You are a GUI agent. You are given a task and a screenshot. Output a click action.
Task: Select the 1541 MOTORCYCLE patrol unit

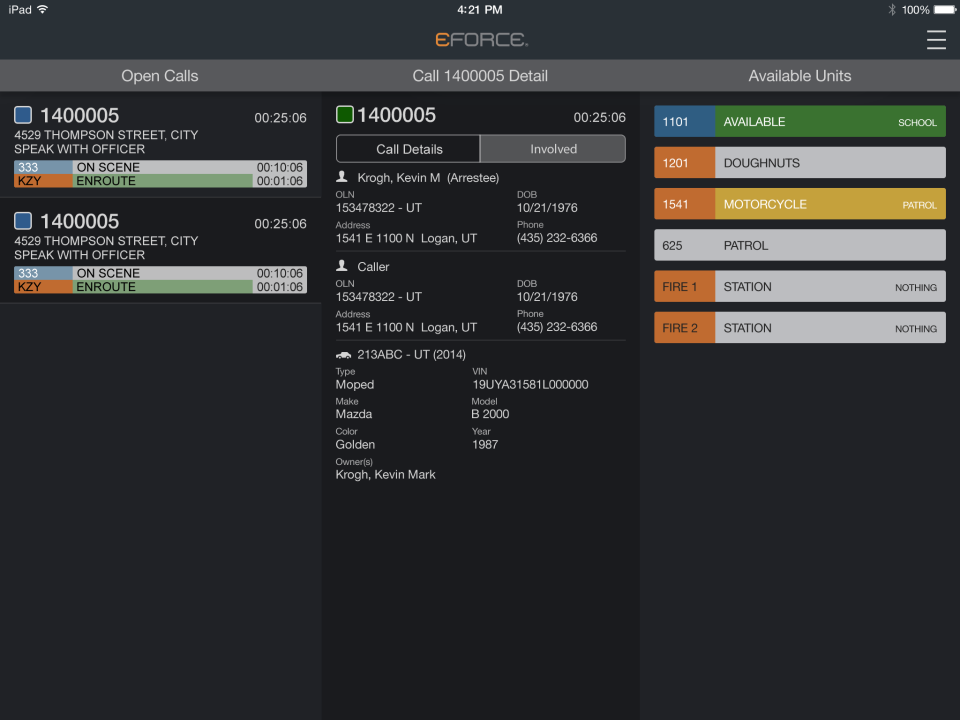coord(799,203)
